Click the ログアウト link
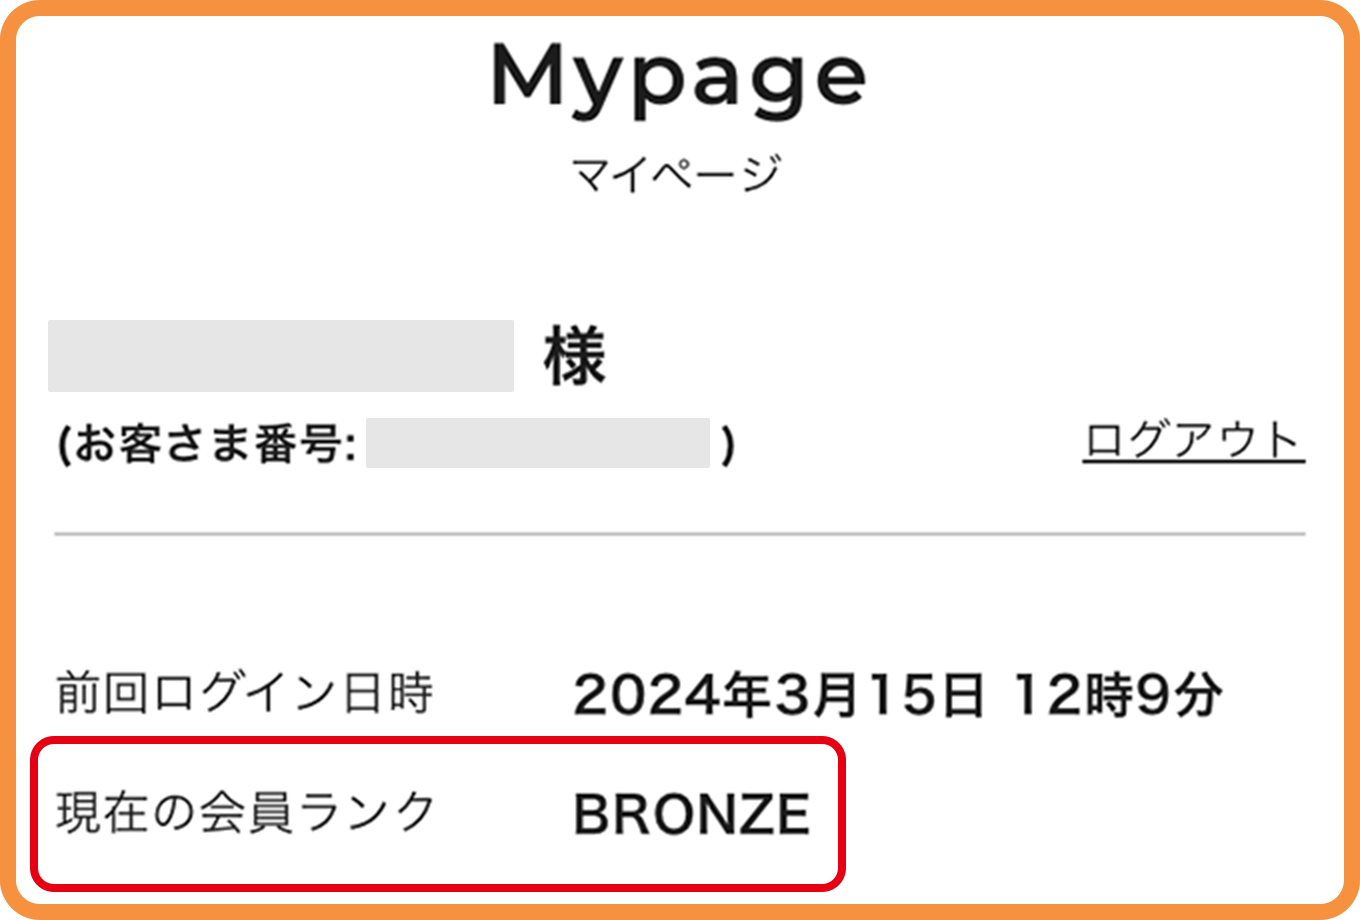 coord(1194,441)
